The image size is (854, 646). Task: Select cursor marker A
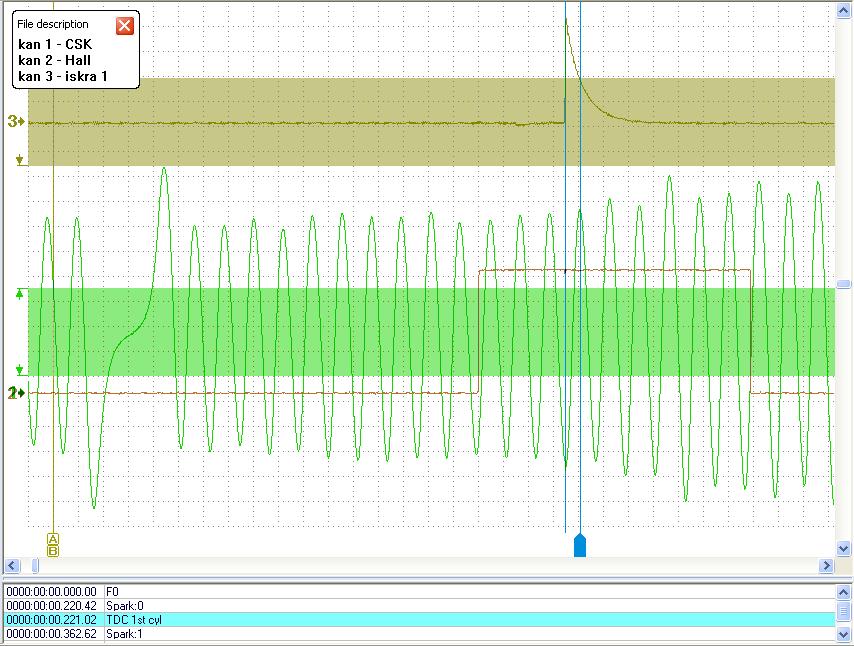pyautogui.click(x=53, y=539)
